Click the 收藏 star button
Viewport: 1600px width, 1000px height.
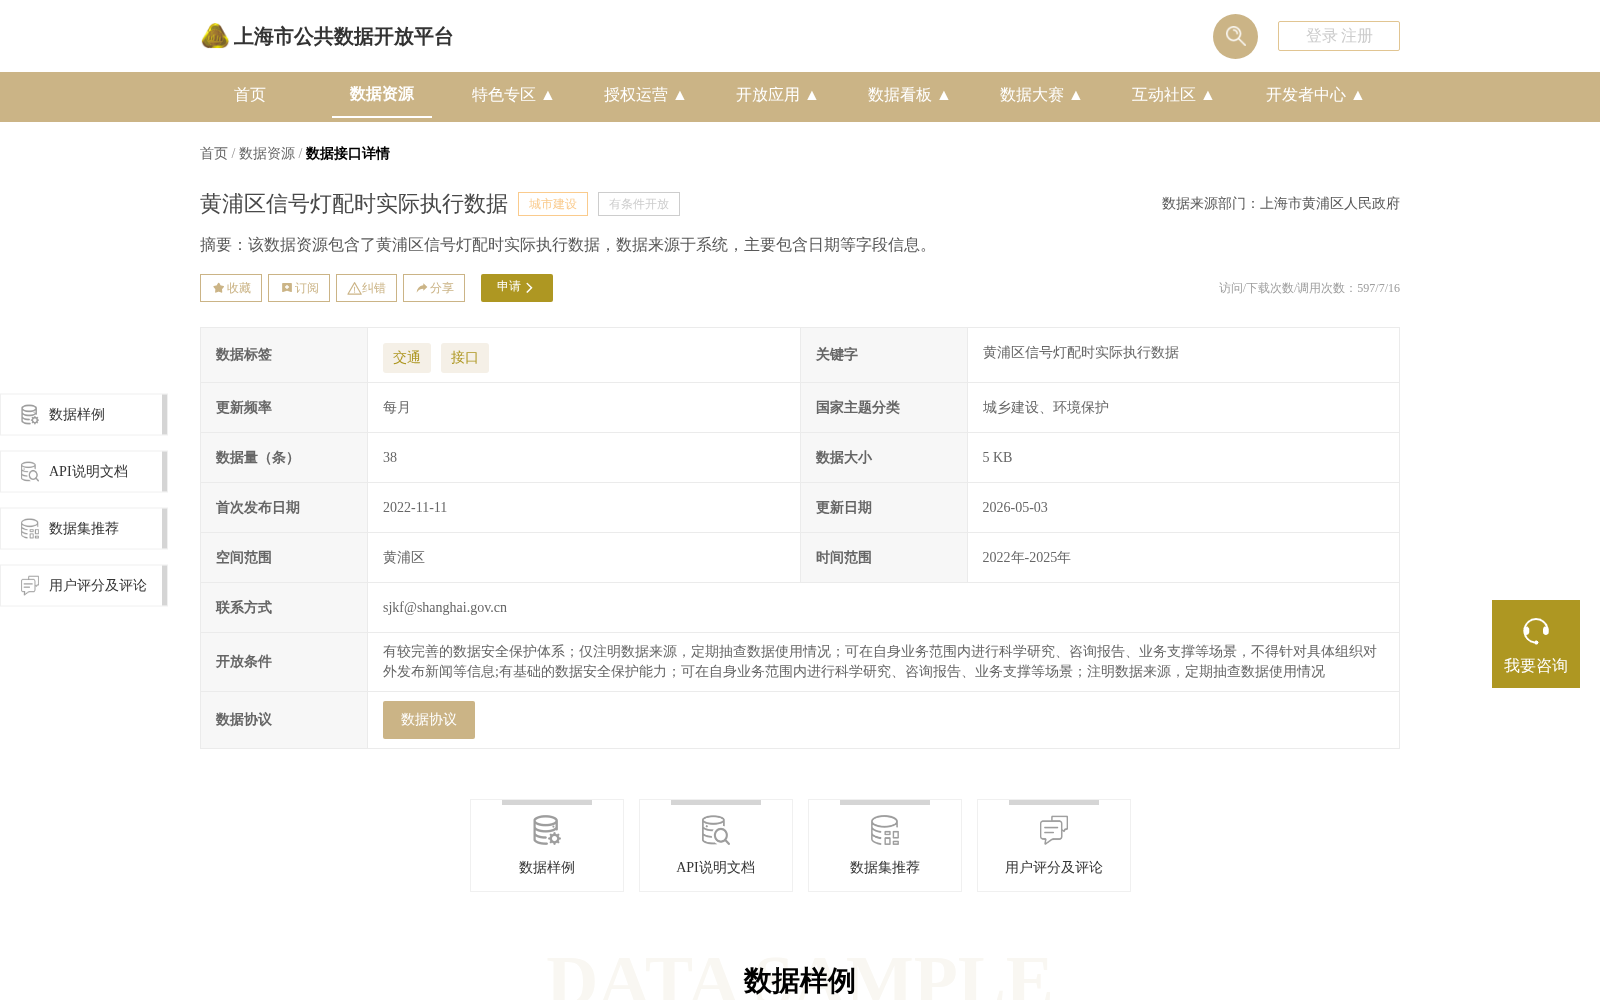(x=231, y=288)
